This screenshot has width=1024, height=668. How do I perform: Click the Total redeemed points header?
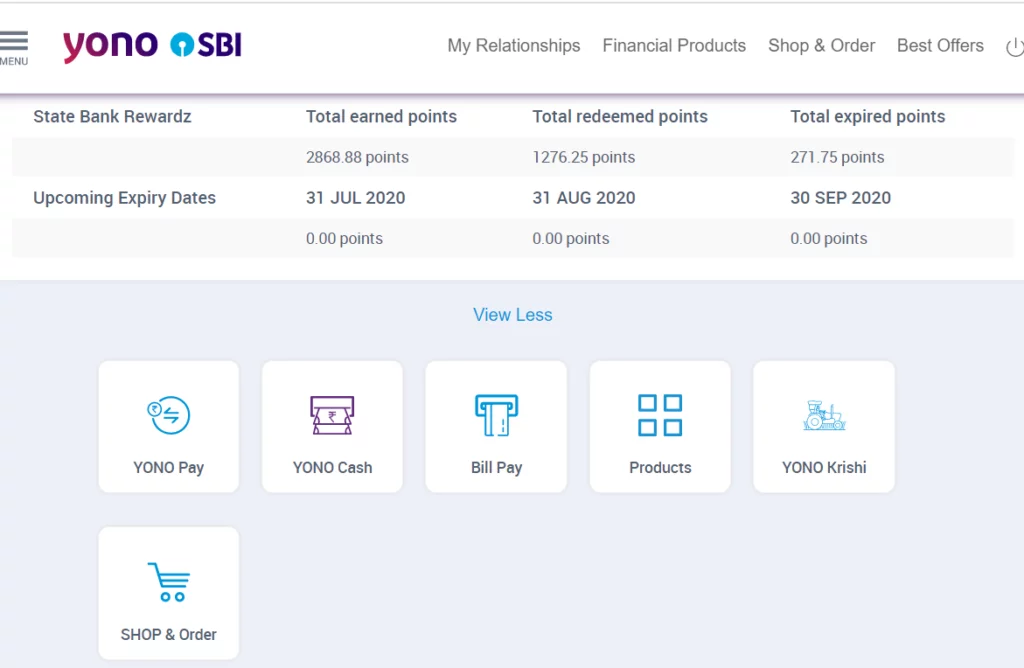click(620, 116)
